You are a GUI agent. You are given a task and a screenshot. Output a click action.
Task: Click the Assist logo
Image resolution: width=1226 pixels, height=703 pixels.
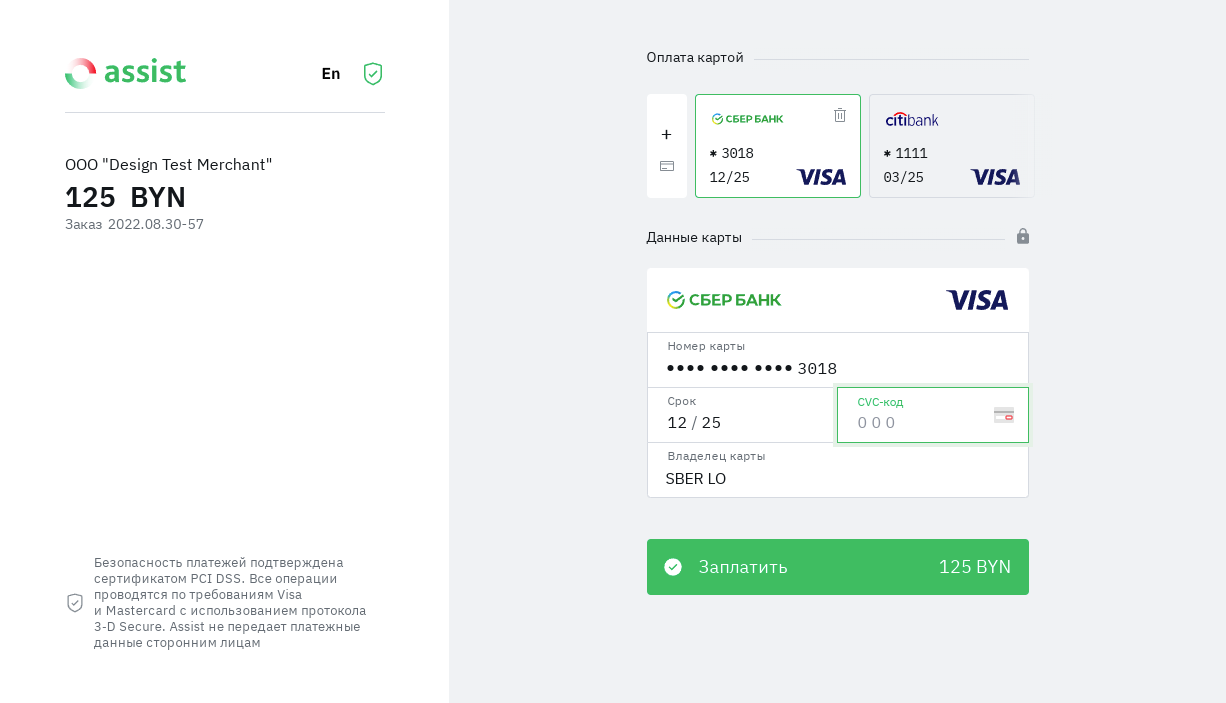point(125,73)
